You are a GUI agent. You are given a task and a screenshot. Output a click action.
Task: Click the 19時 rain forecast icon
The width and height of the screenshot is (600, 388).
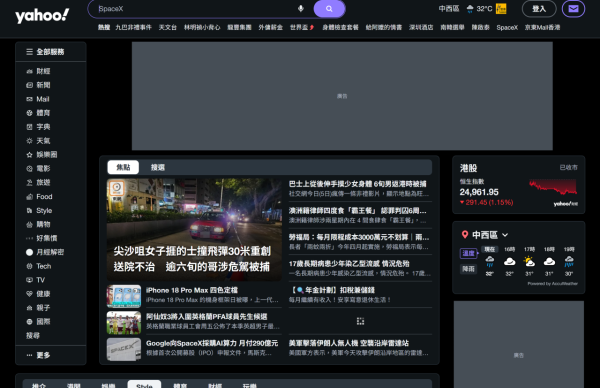coord(569,262)
